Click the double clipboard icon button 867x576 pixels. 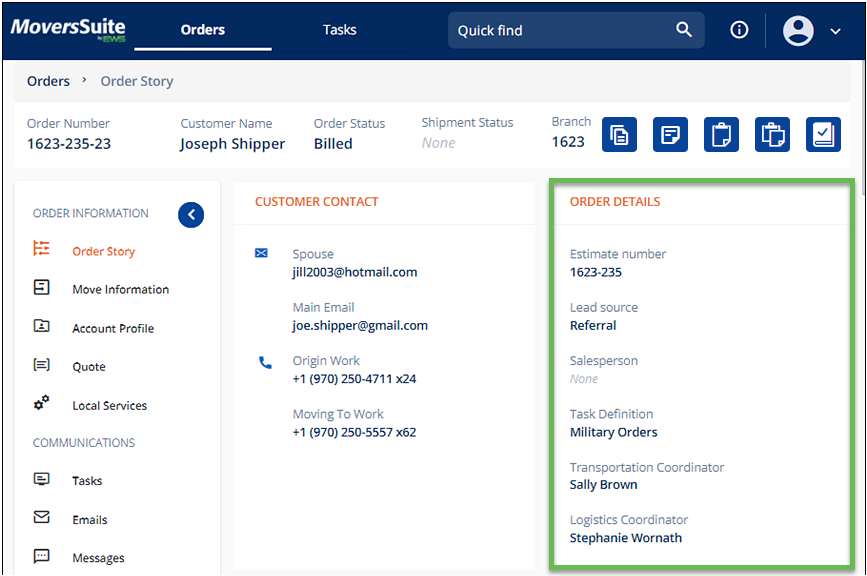(772, 134)
